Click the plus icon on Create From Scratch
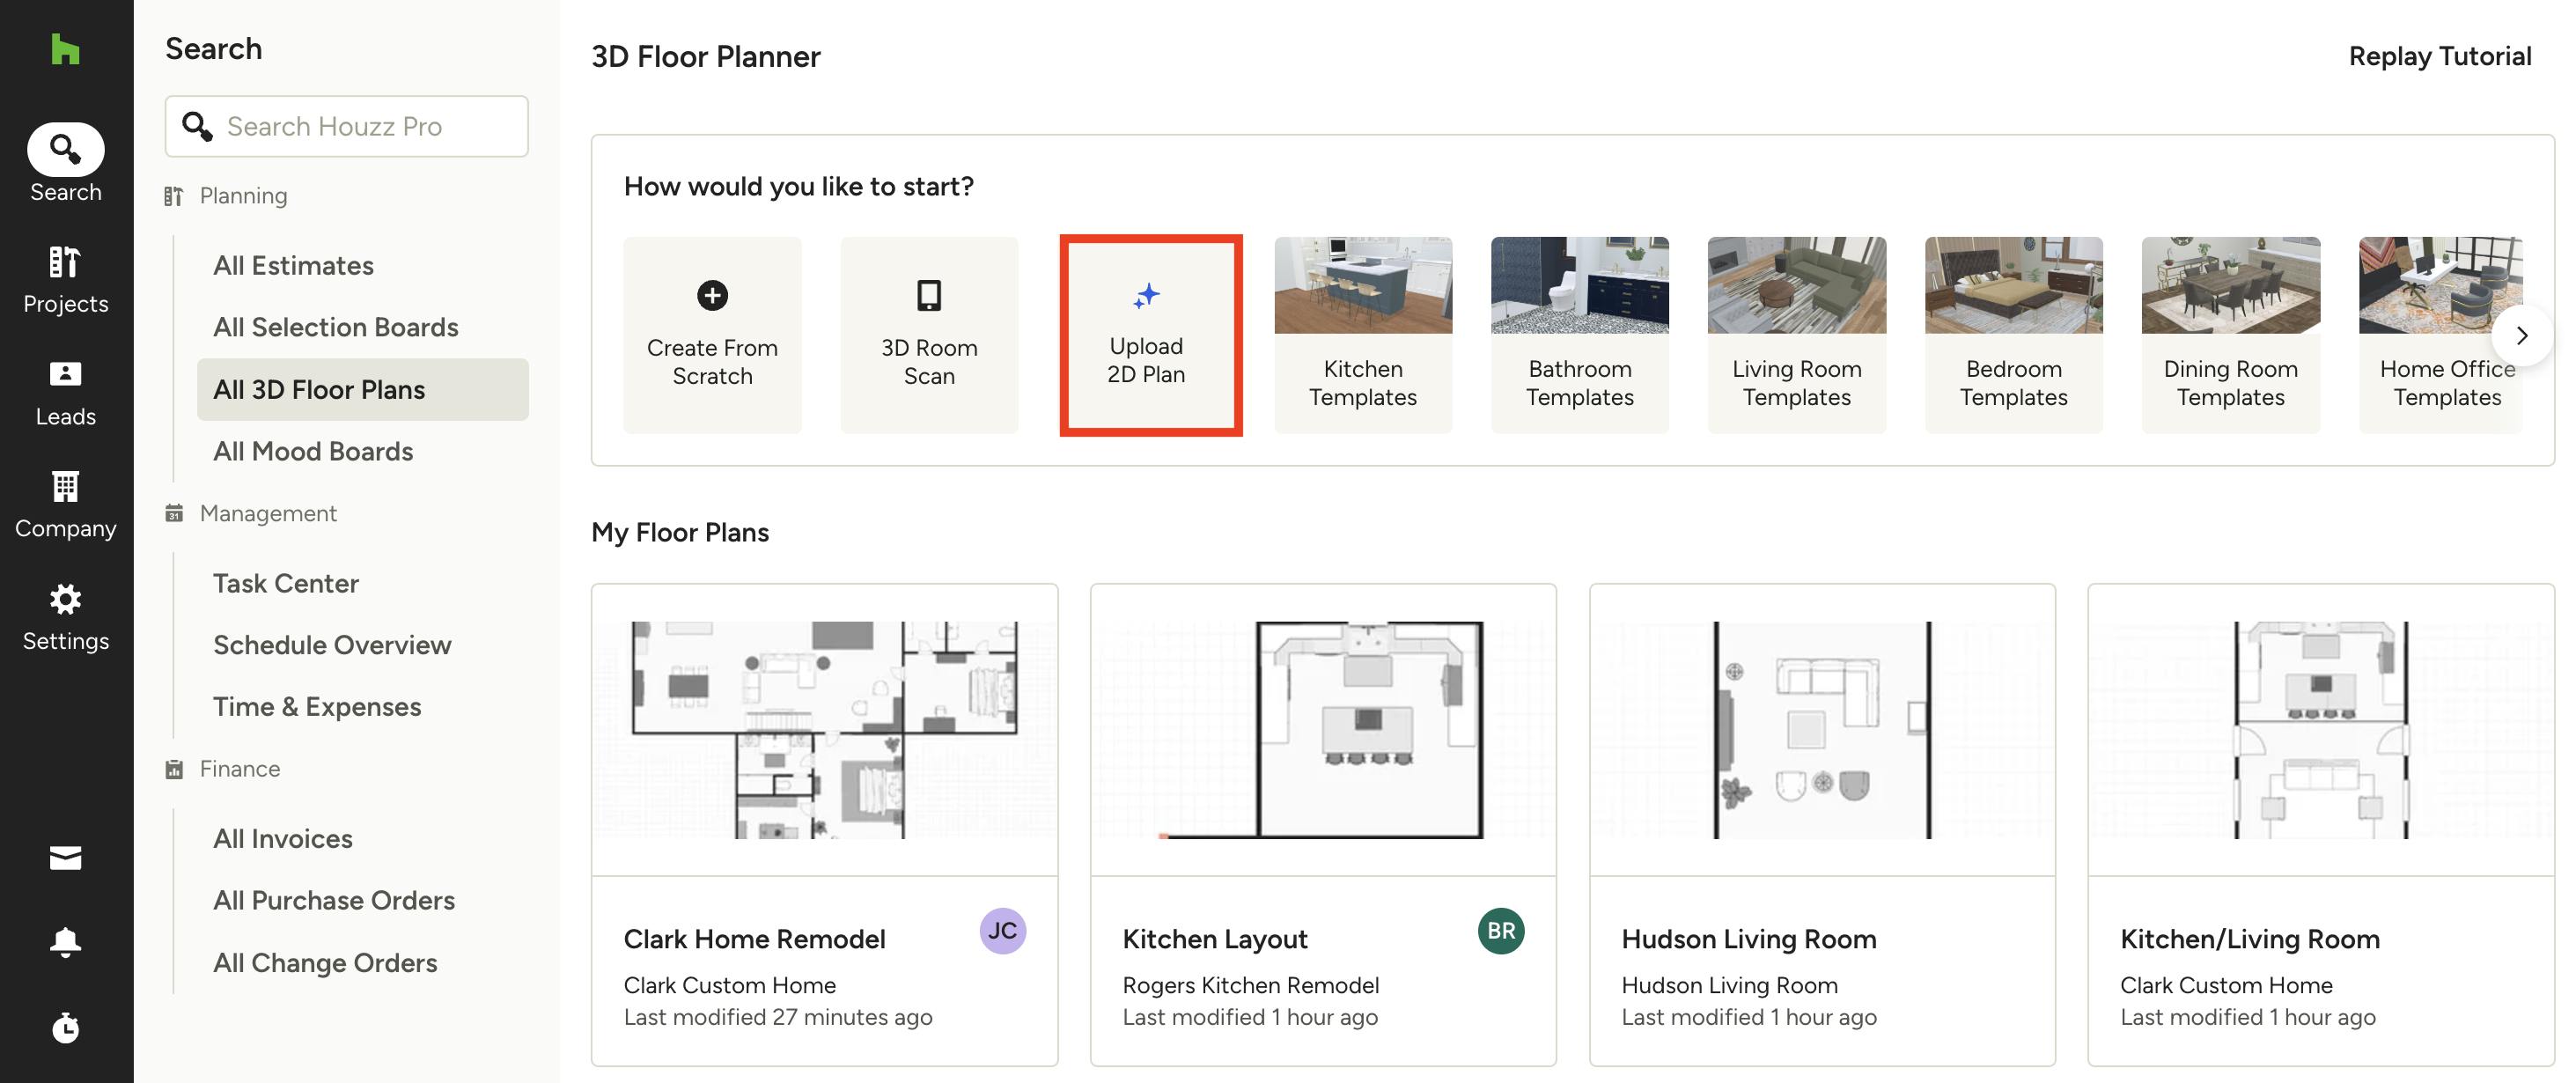Image resolution: width=2576 pixels, height=1083 pixels. tap(712, 295)
